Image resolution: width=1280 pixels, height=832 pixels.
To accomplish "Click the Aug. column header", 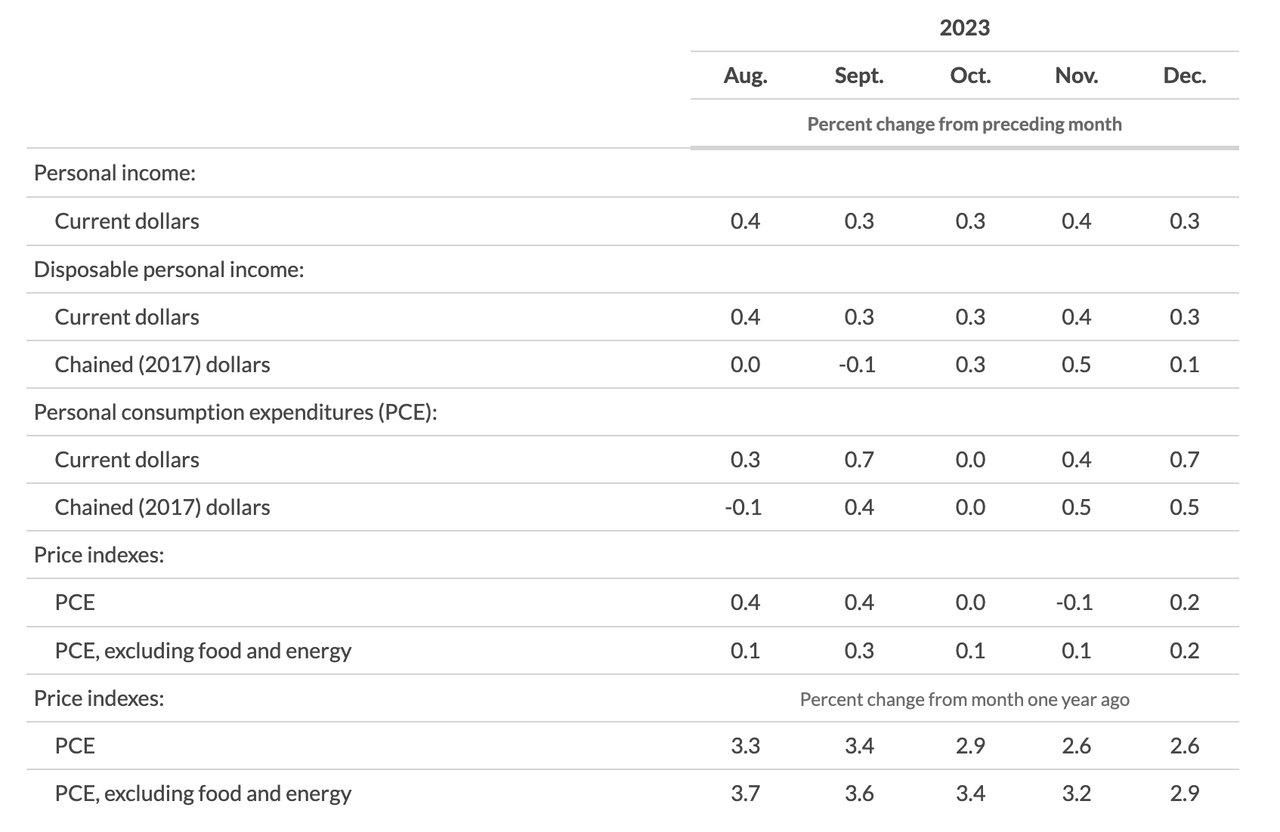I will coord(745,76).
